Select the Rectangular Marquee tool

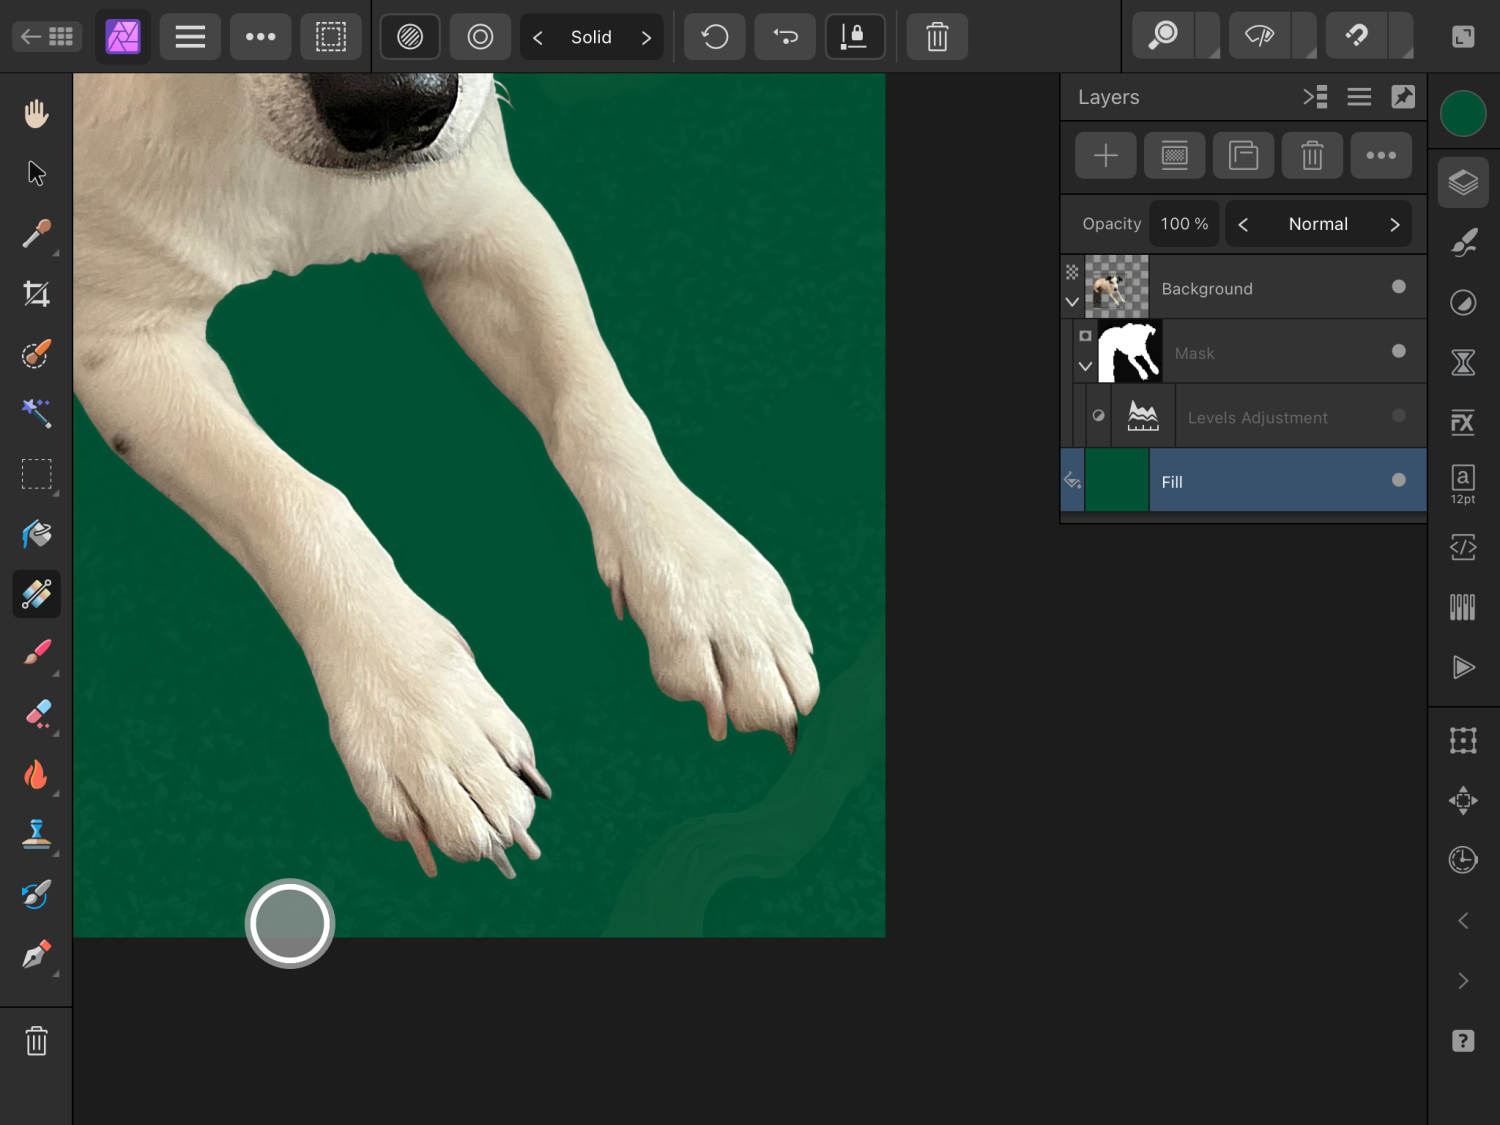click(37, 475)
